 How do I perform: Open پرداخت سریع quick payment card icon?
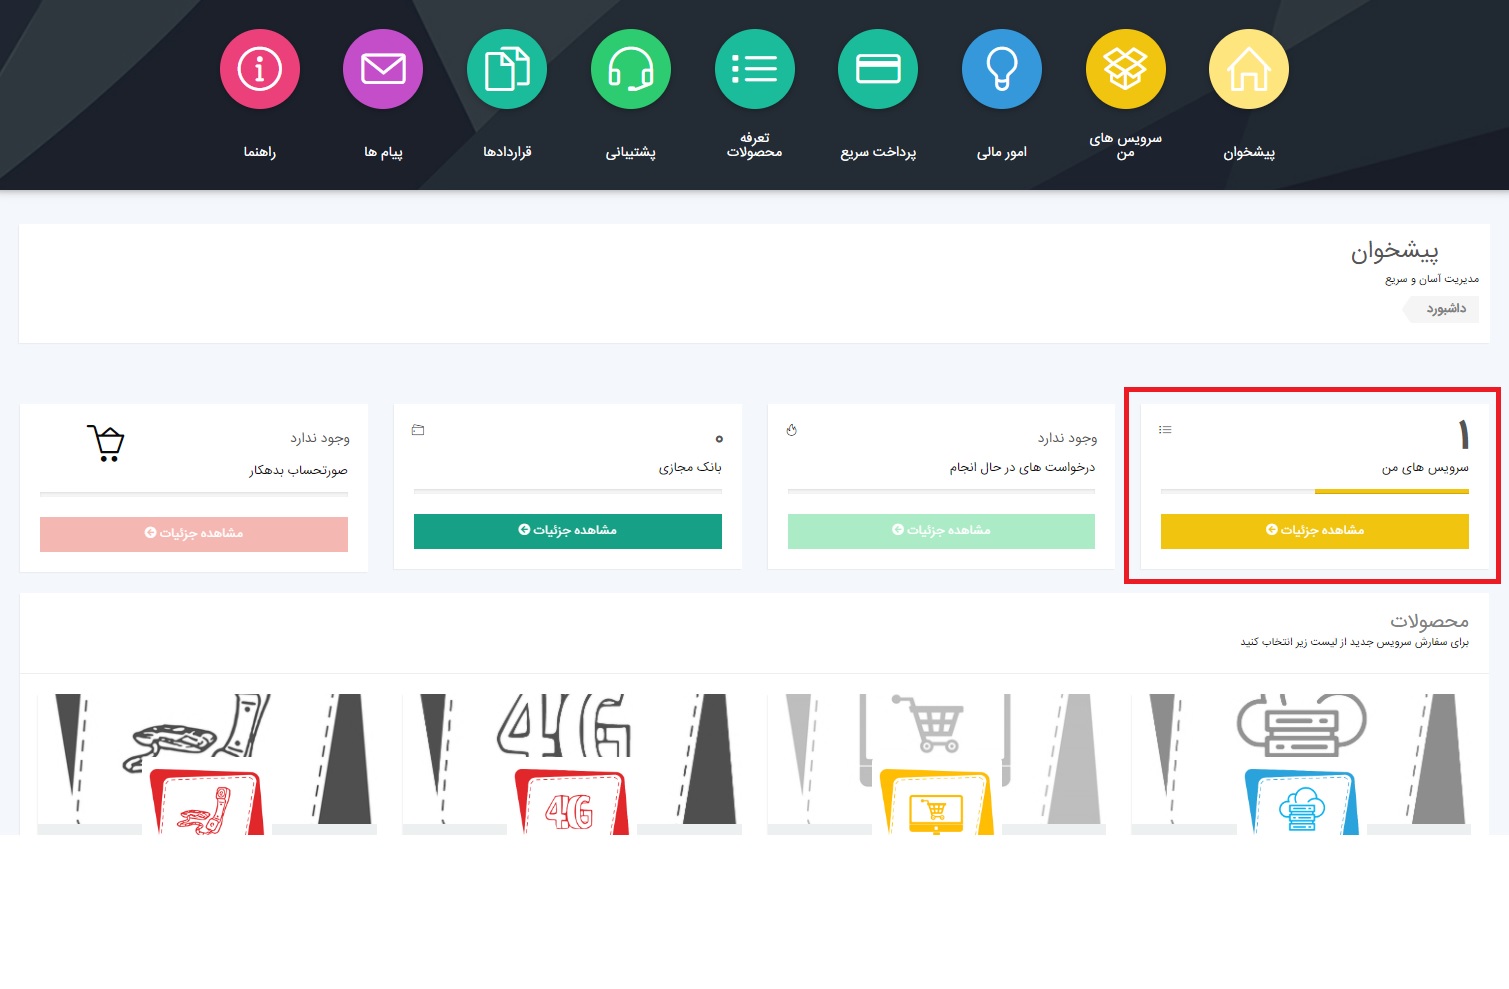click(878, 68)
